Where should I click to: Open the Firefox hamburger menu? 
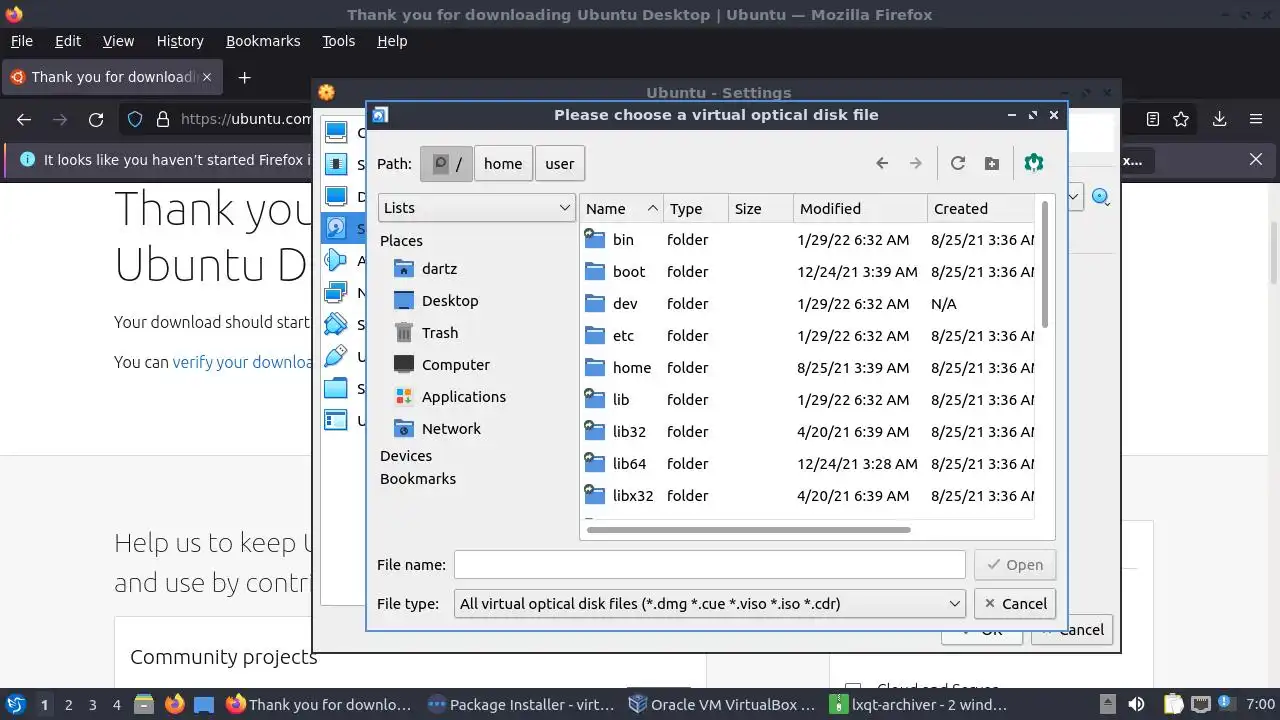coord(1256,120)
